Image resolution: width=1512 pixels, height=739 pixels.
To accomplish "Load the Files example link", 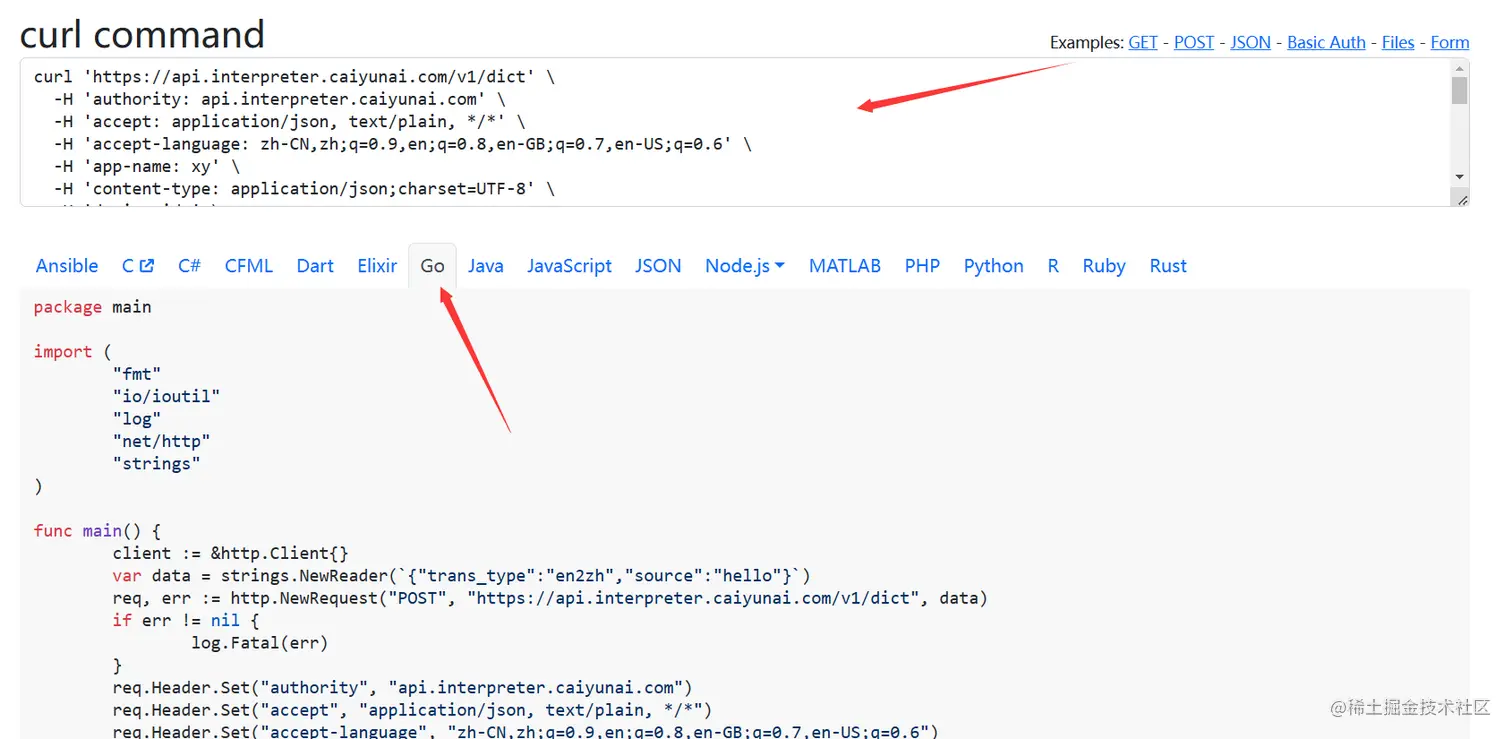I will pos(1398,42).
